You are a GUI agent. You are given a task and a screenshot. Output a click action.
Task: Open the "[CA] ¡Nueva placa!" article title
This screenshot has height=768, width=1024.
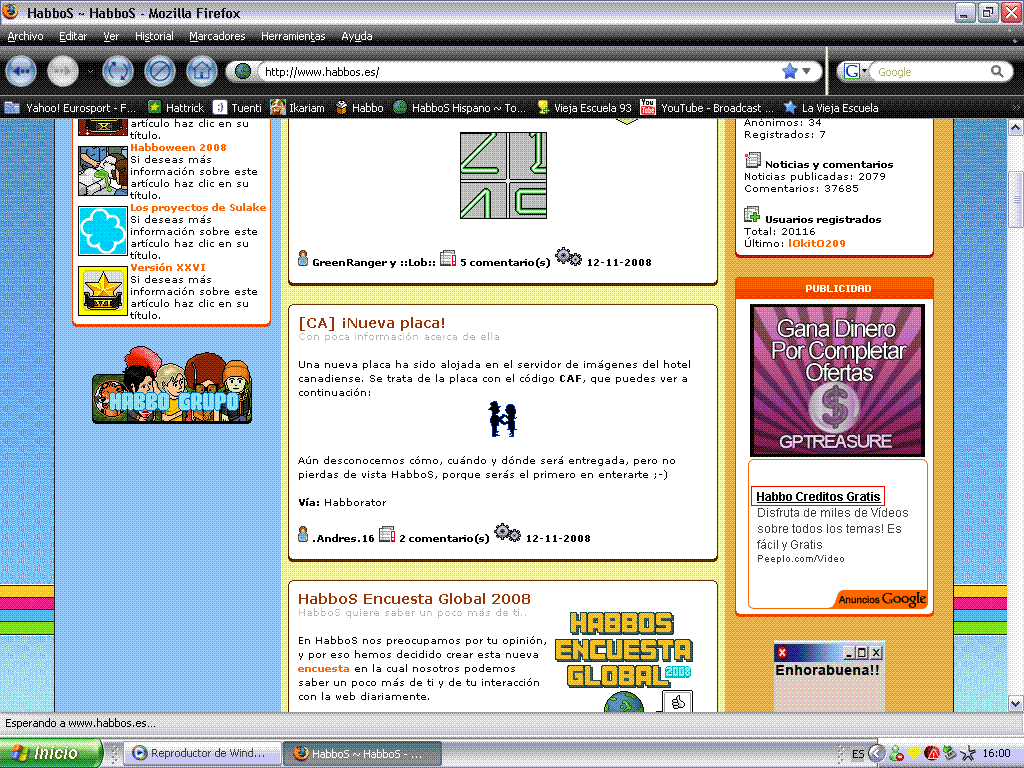click(372, 322)
